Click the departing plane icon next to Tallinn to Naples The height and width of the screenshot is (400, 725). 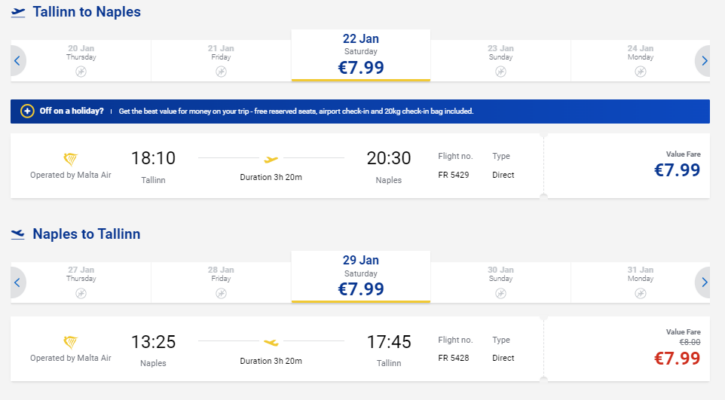pyautogui.click(x=18, y=12)
